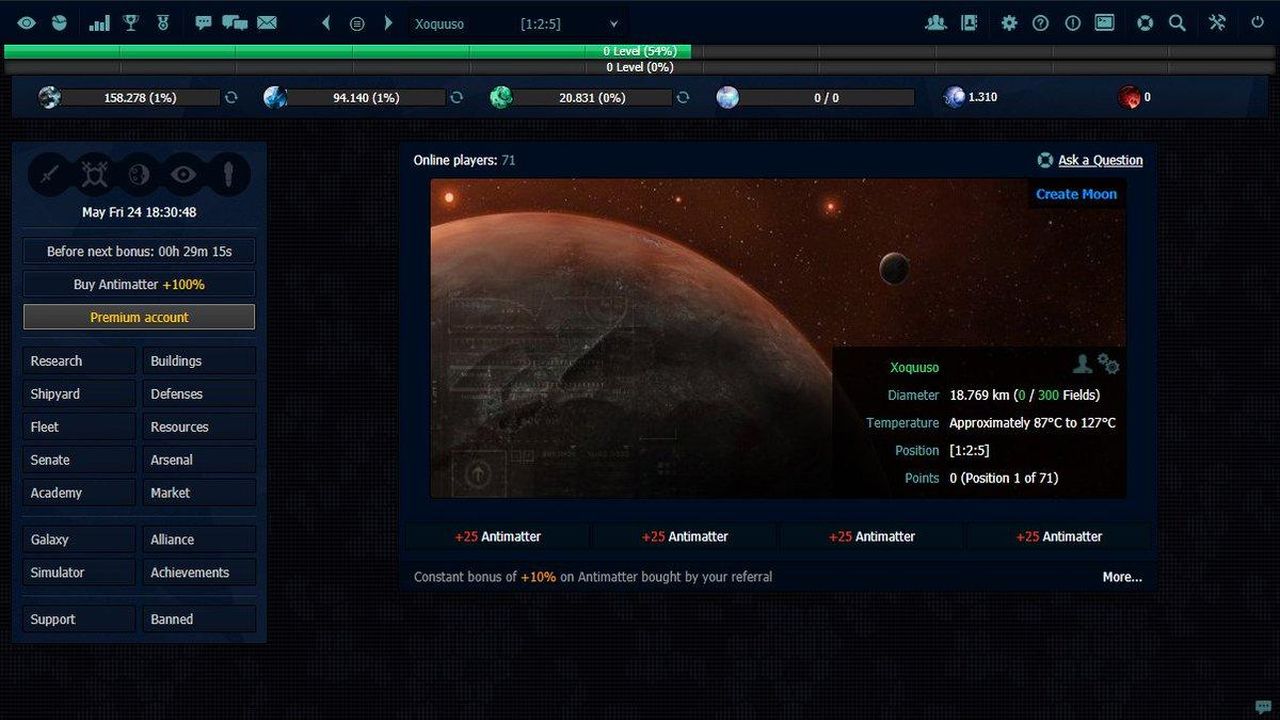
Task: Click the Create Moon link
Action: click(1076, 194)
